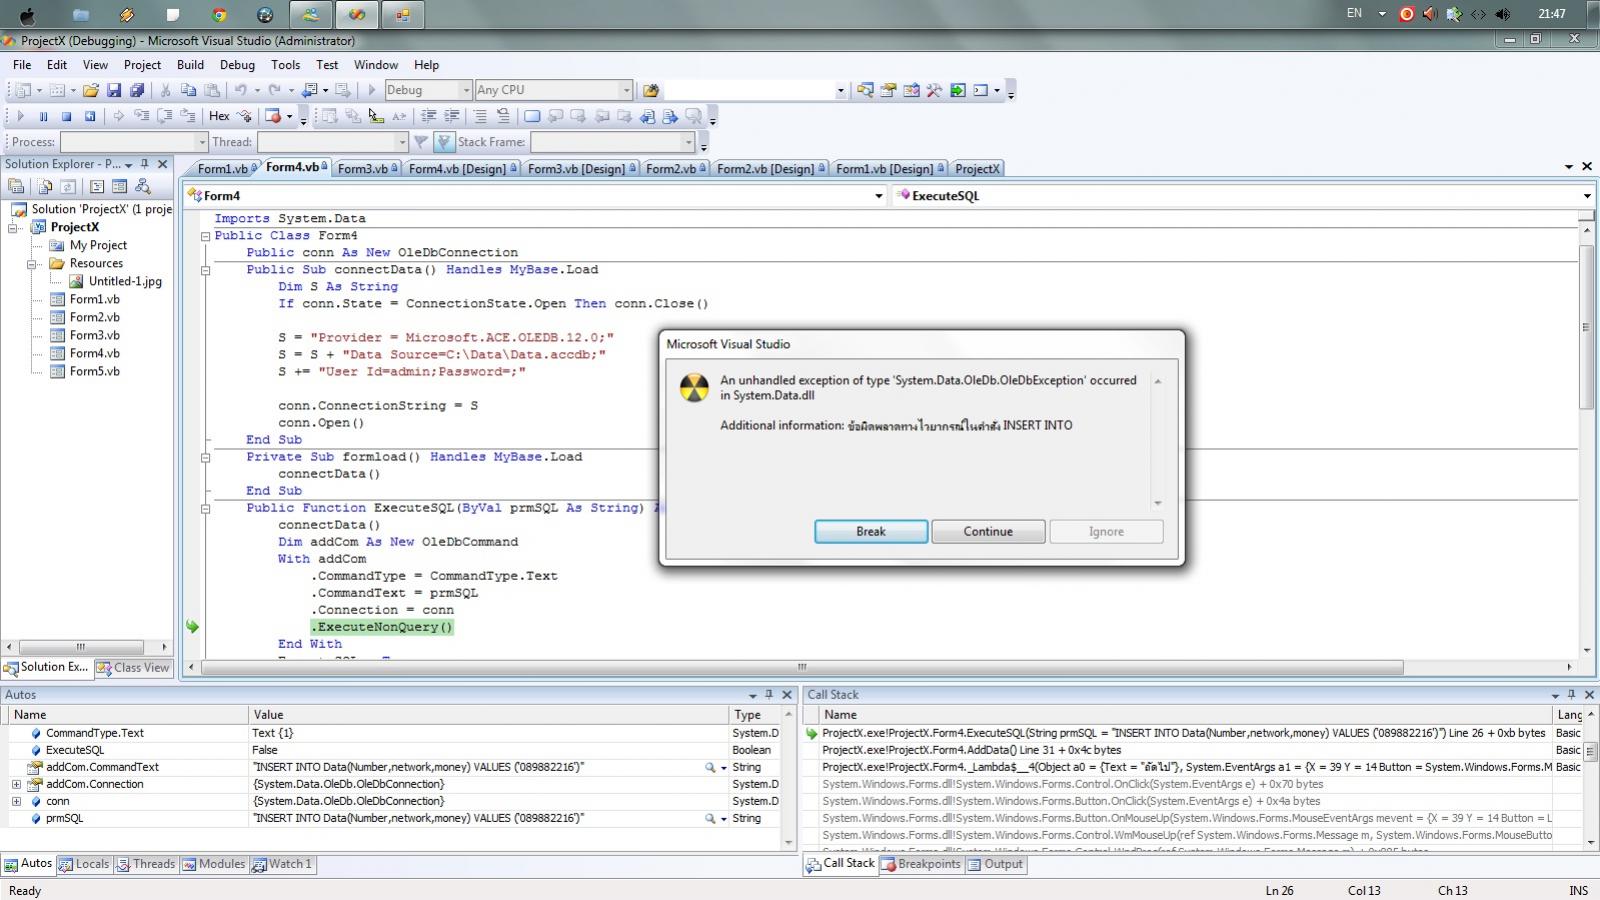The height and width of the screenshot is (900, 1600).
Task: Click the Apple logo in top bar
Action: pyautogui.click(x=27, y=15)
